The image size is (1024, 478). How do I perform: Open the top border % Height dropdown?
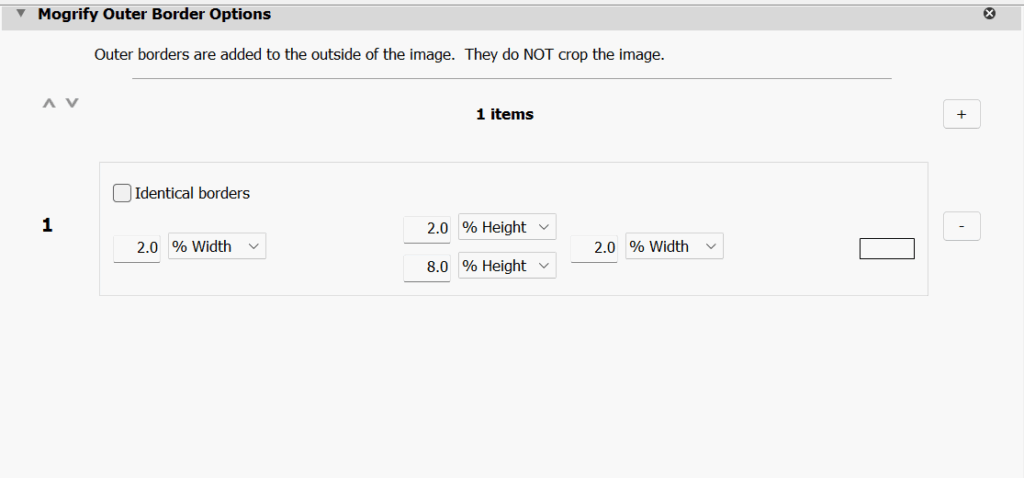point(506,228)
